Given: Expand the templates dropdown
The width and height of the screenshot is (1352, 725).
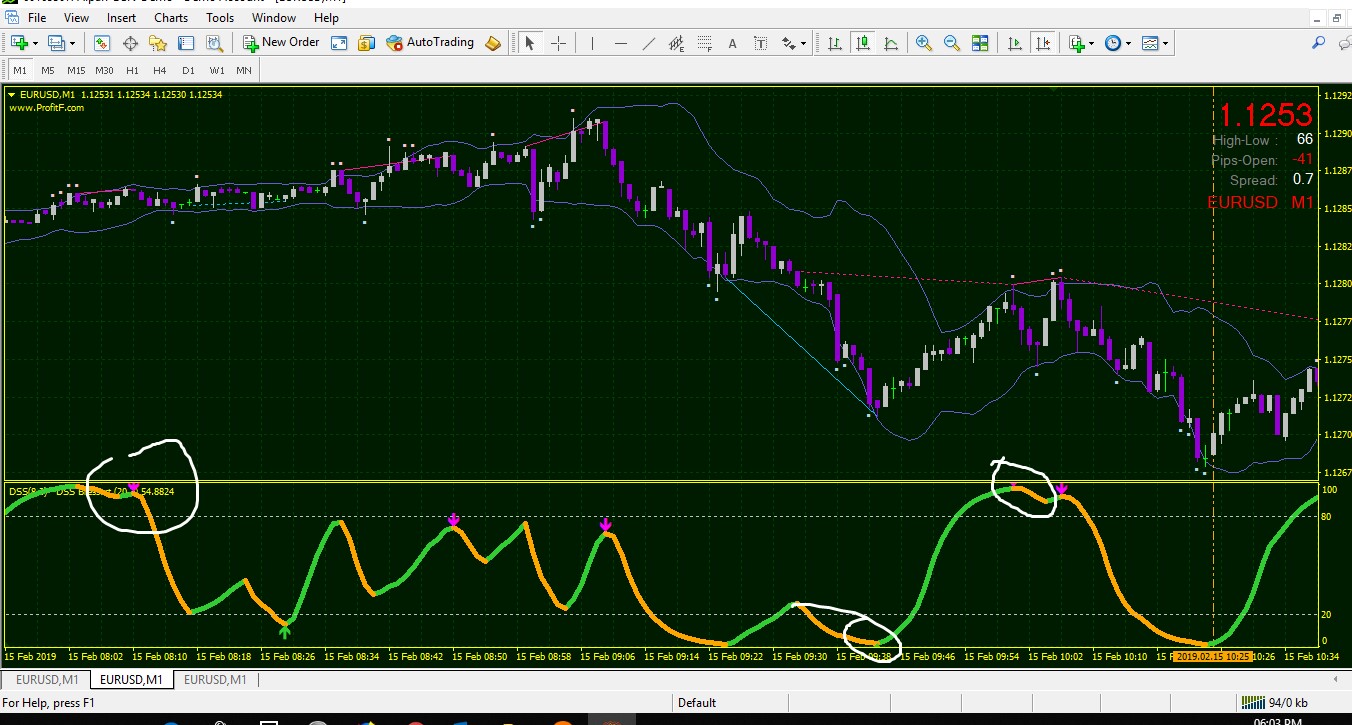Looking at the screenshot, I should click(x=1166, y=44).
